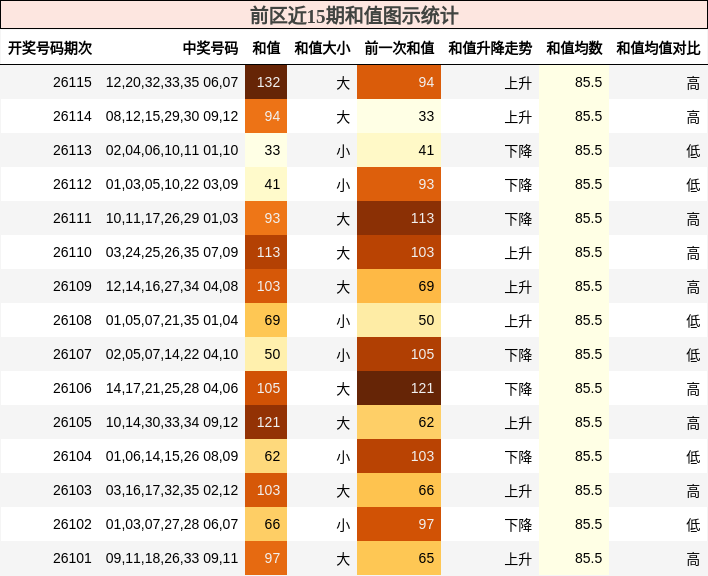The height and width of the screenshot is (576, 708).
Task: Click the 中奖号码 column header
Action: tap(210, 48)
